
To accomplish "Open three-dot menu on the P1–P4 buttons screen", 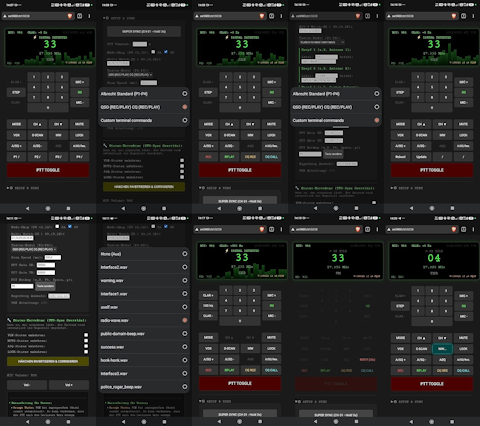I will 89,16.
